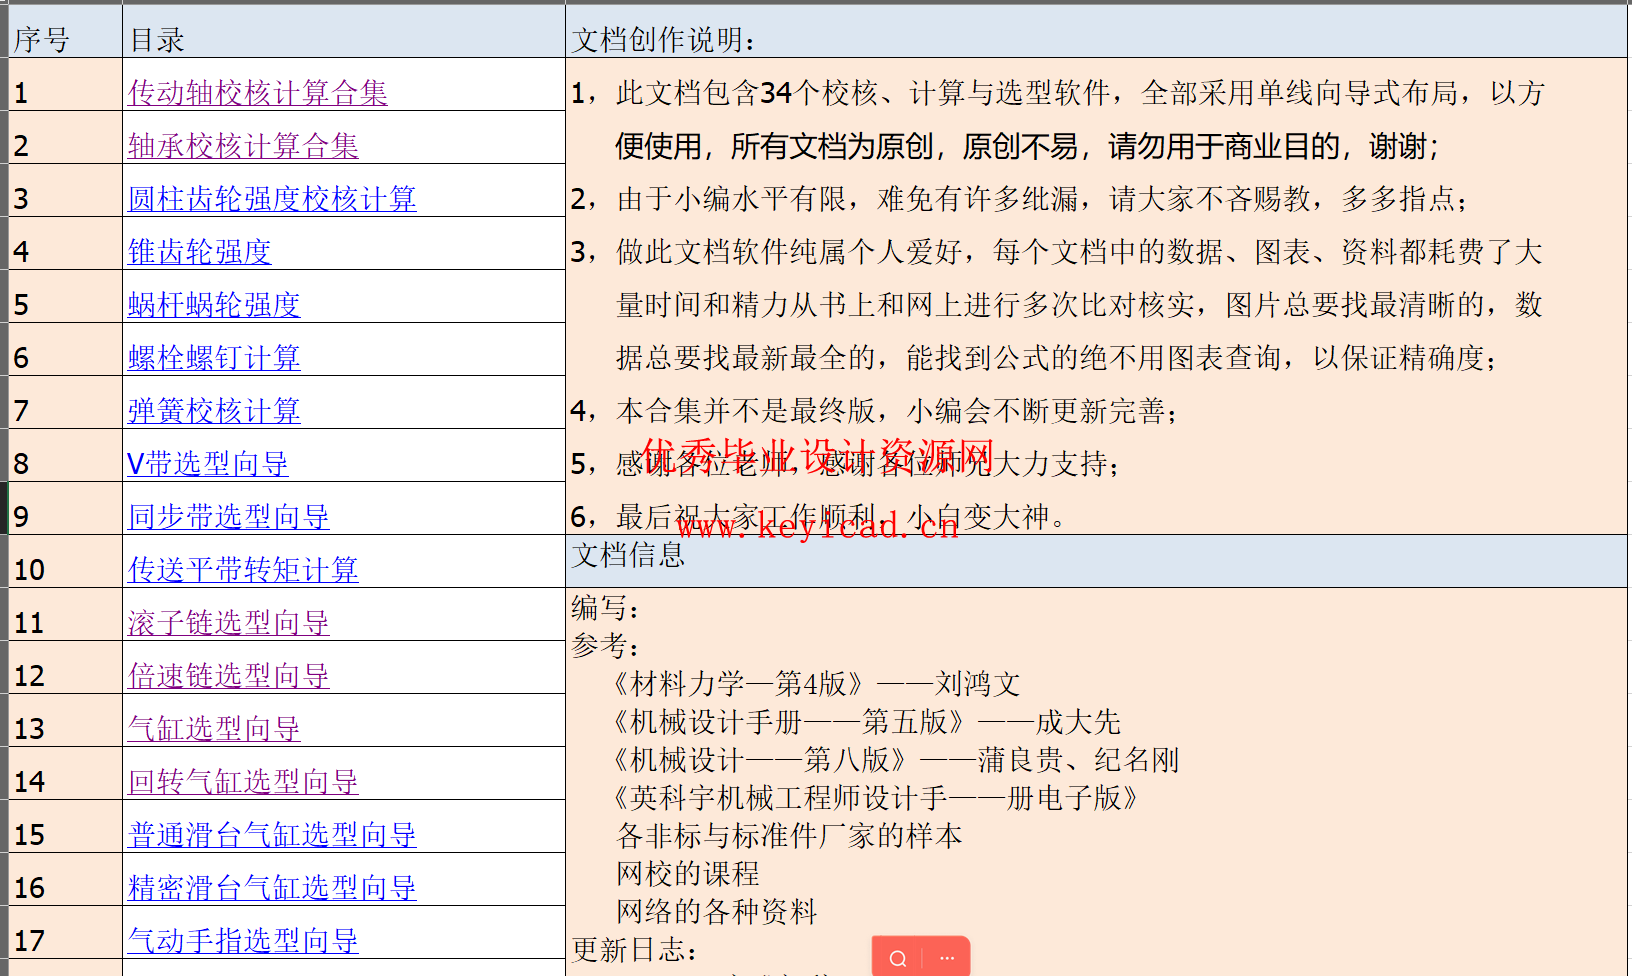Open the three-dots more options button
The height and width of the screenshot is (976, 1632).
click(x=946, y=958)
